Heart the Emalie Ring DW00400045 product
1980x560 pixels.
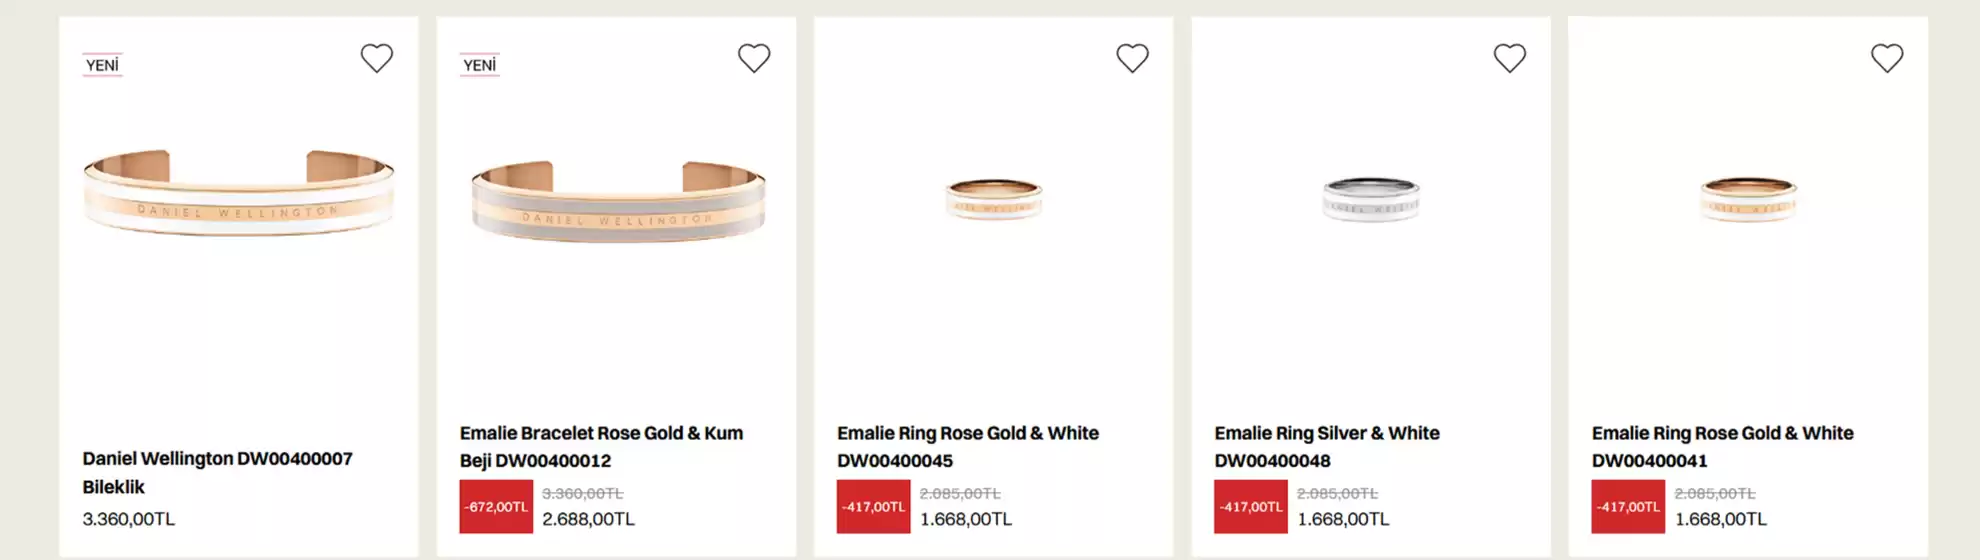1132,59
